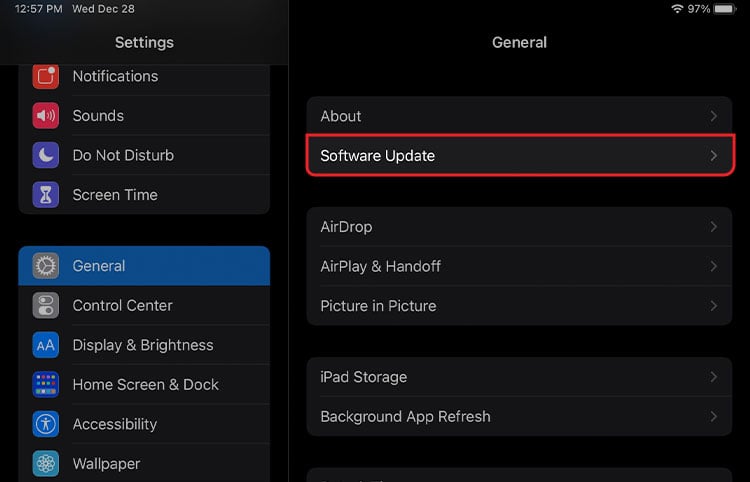This screenshot has height=482, width=750.
Task: Open Control Center settings section
Action: click(122, 305)
